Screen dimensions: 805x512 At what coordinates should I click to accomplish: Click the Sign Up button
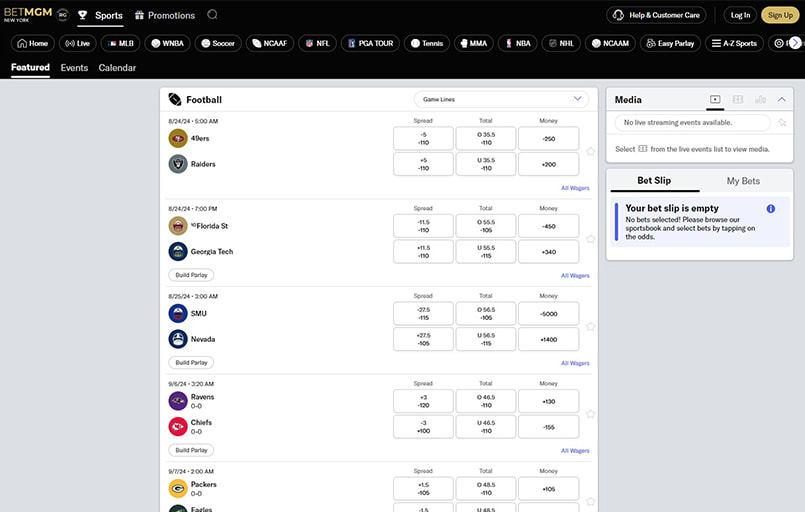(x=780, y=15)
